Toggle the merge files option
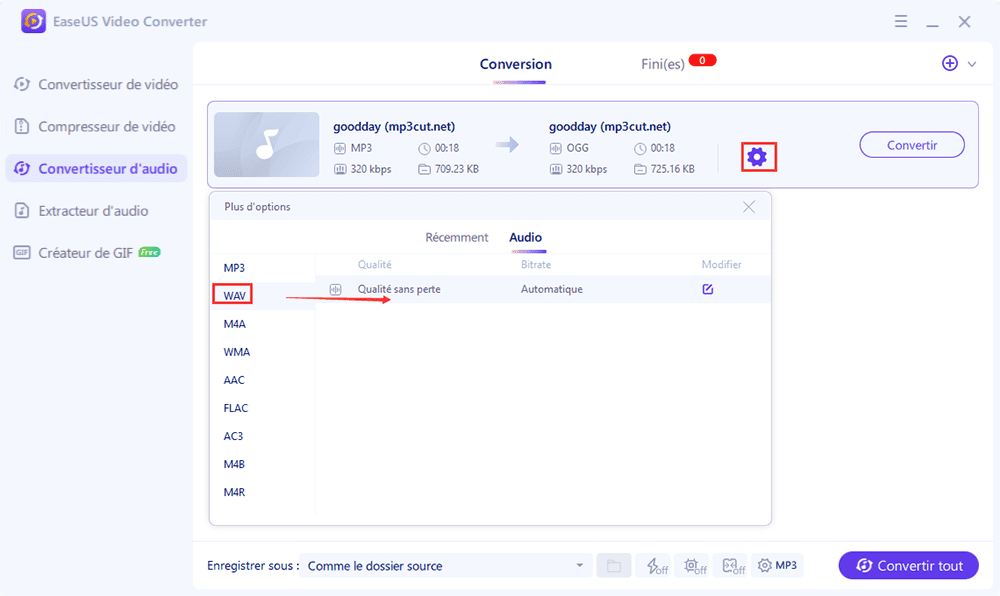This screenshot has width=1000, height=596. tap(732, 565)
